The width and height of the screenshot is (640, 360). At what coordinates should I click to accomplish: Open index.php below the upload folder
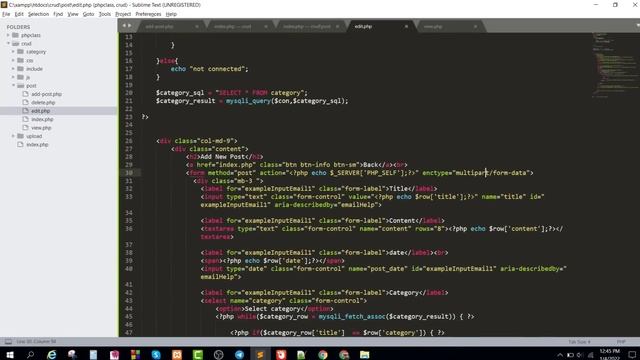coord(37,144)
